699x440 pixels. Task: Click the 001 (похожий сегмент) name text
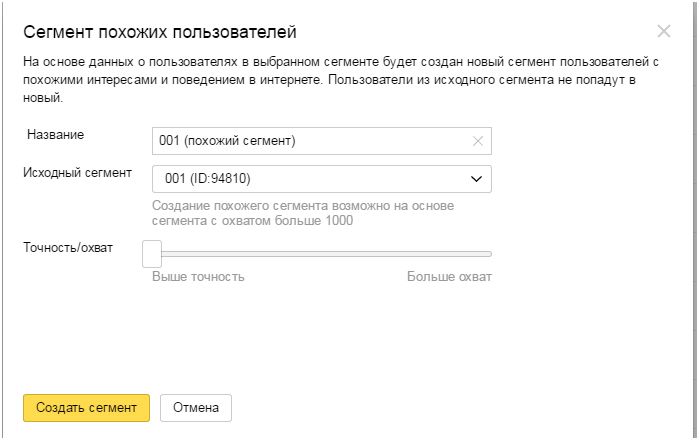227,141
